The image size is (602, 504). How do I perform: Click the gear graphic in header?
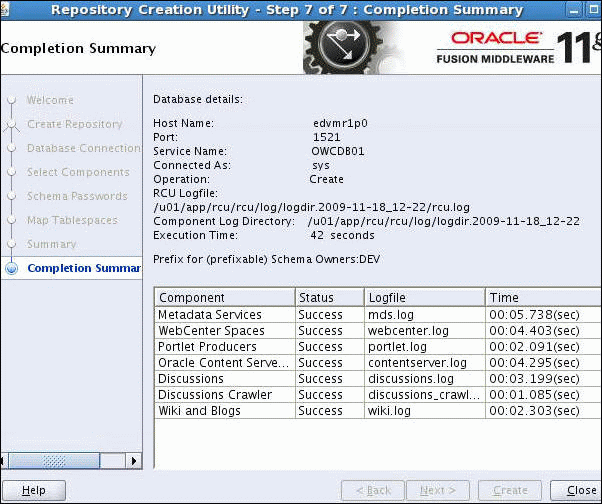[343, 48]
